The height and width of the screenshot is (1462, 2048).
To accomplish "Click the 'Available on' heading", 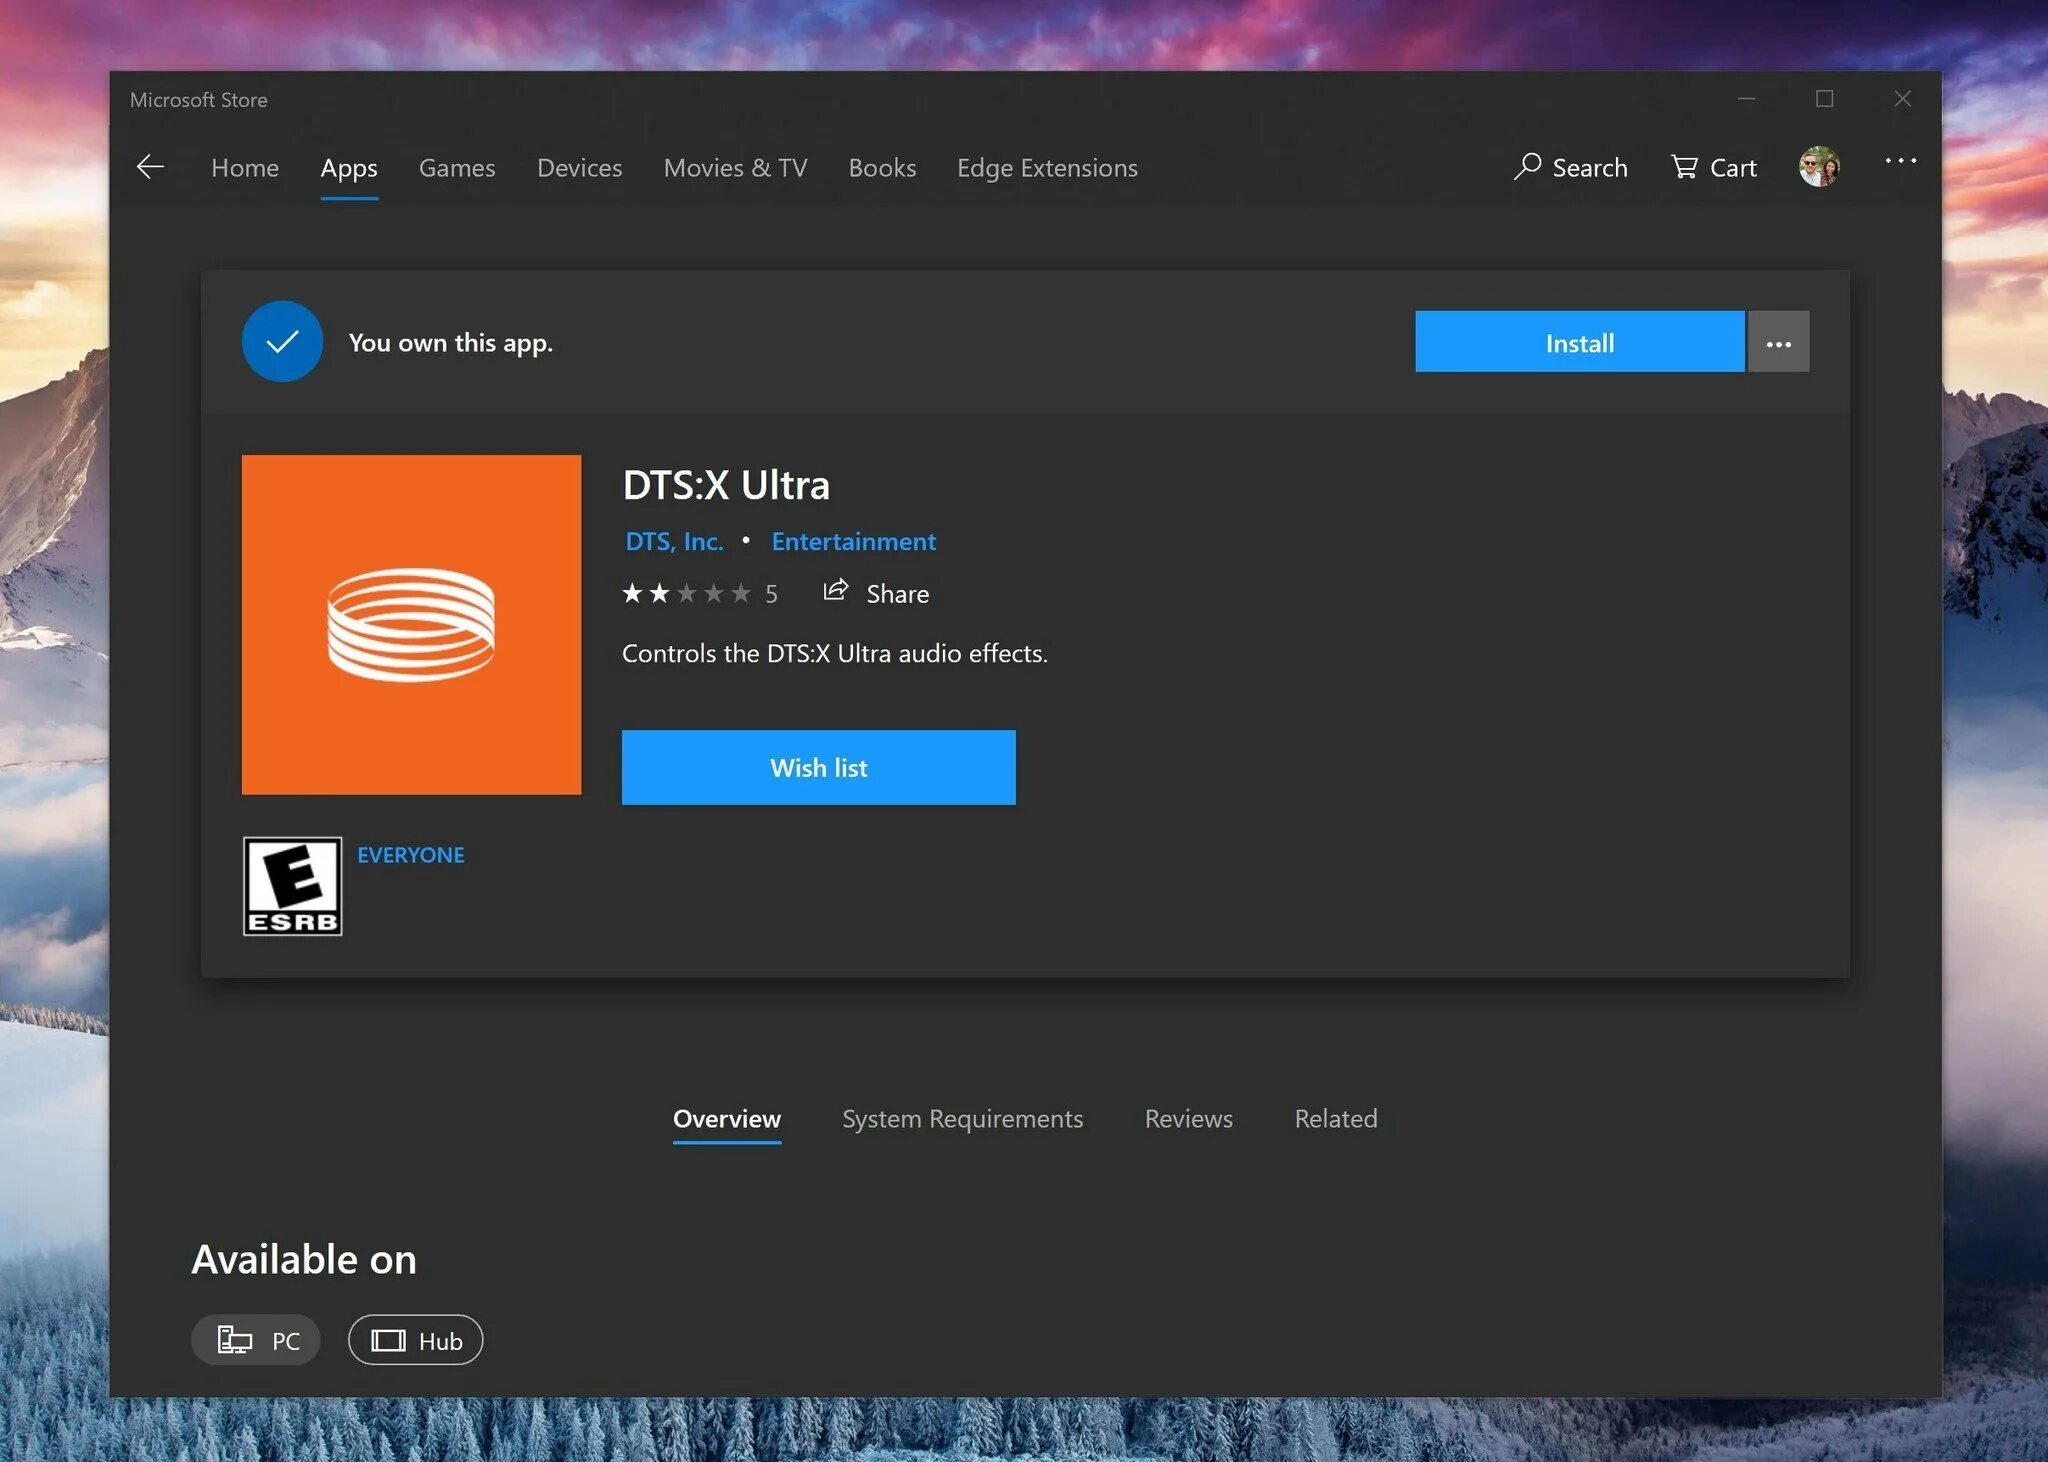I will pos(304,1259).
